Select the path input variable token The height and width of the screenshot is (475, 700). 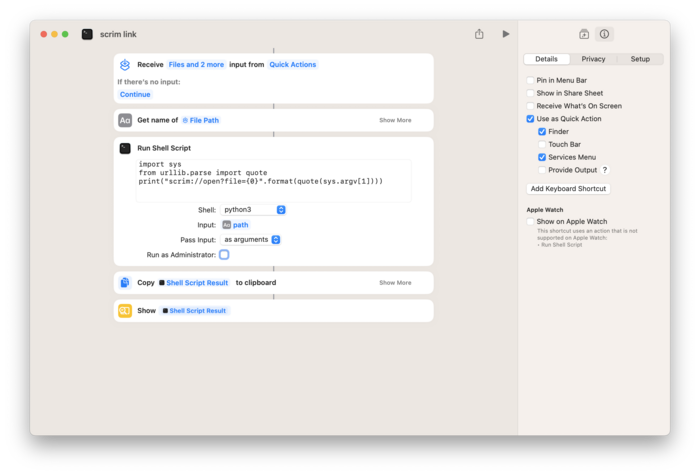point(236,225)
